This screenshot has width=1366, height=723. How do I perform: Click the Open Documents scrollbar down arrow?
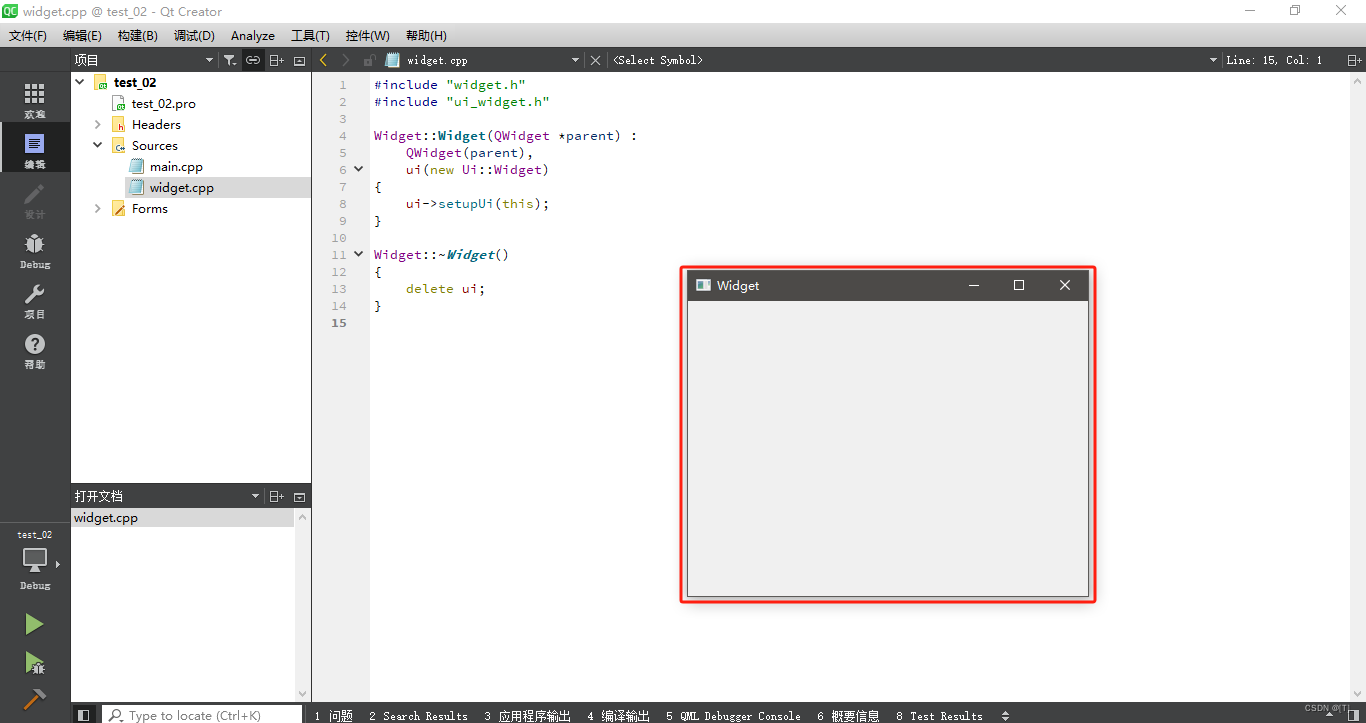point(303,694)
